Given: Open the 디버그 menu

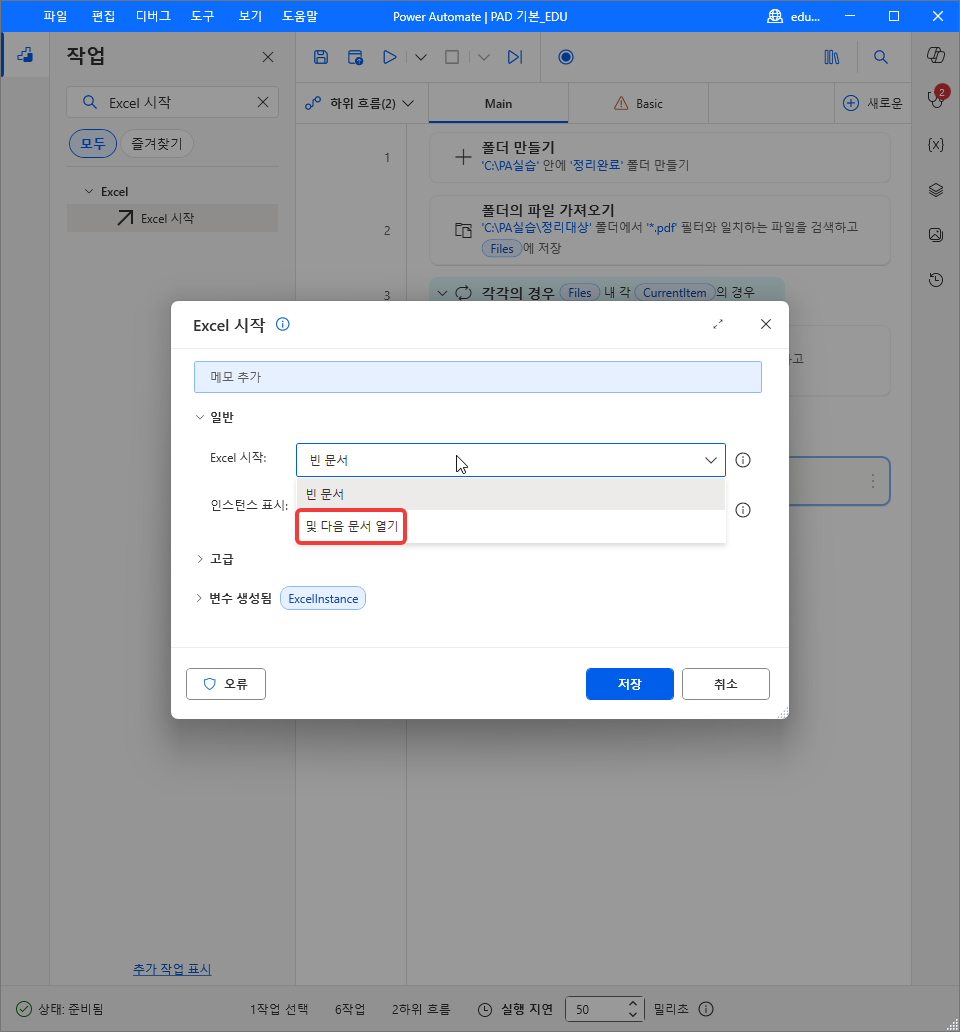Looking at the screenshot, I should coord(153,16).
